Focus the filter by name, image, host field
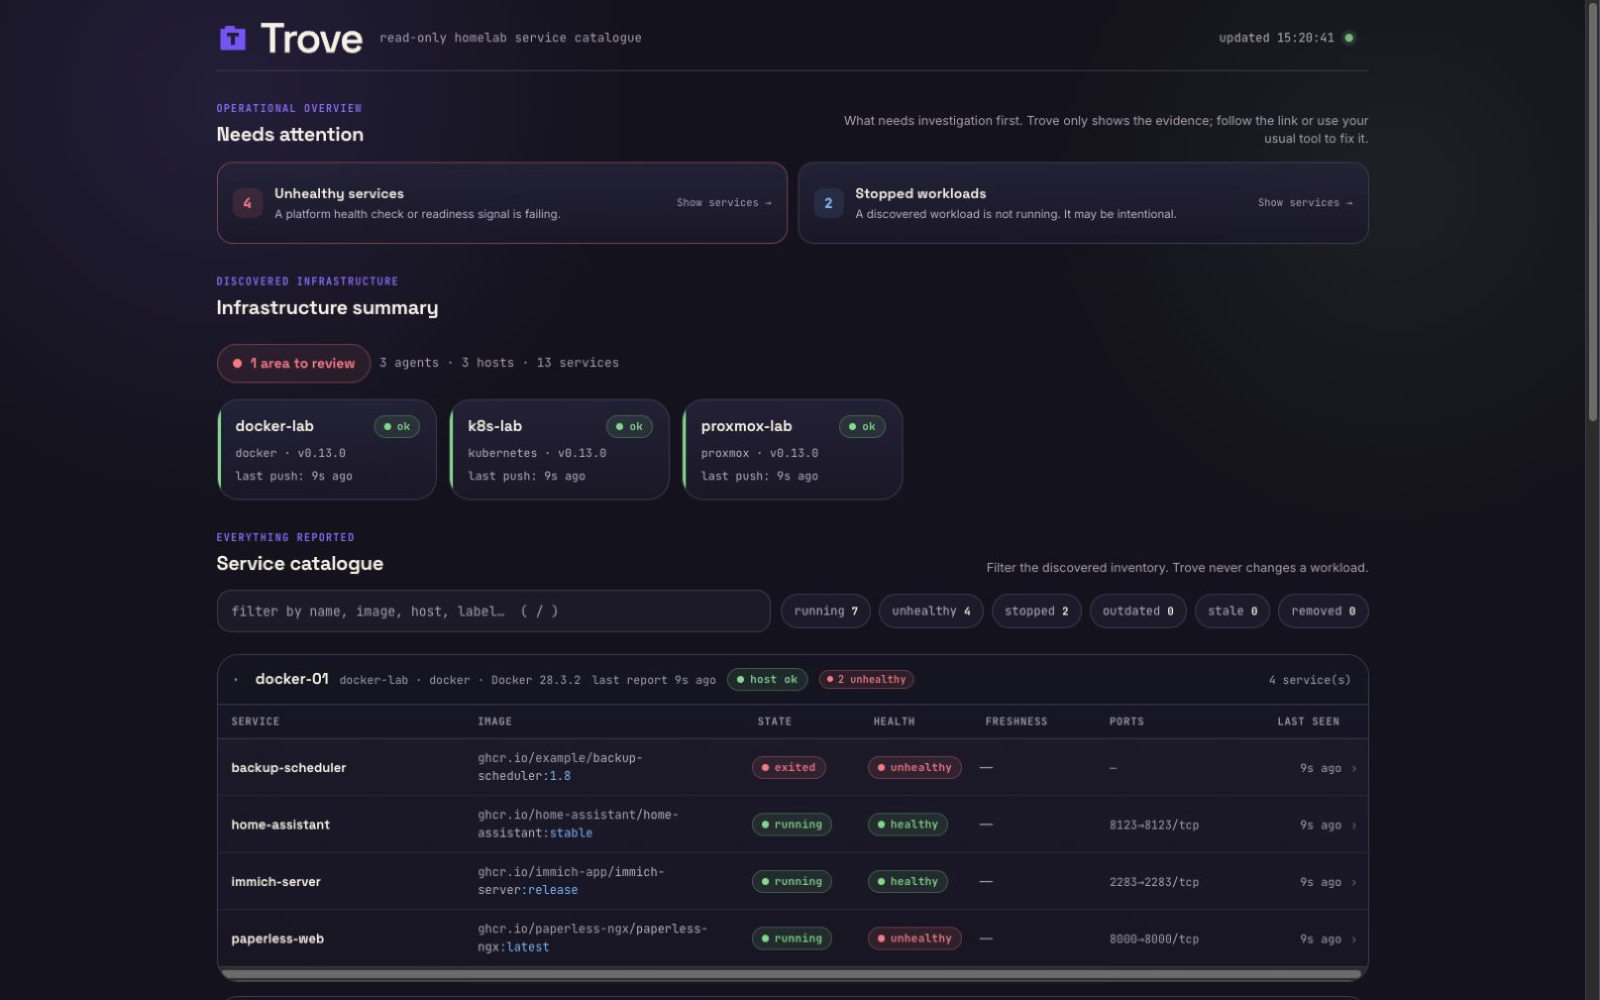1600x1000 pixels. tap(494, 611)
